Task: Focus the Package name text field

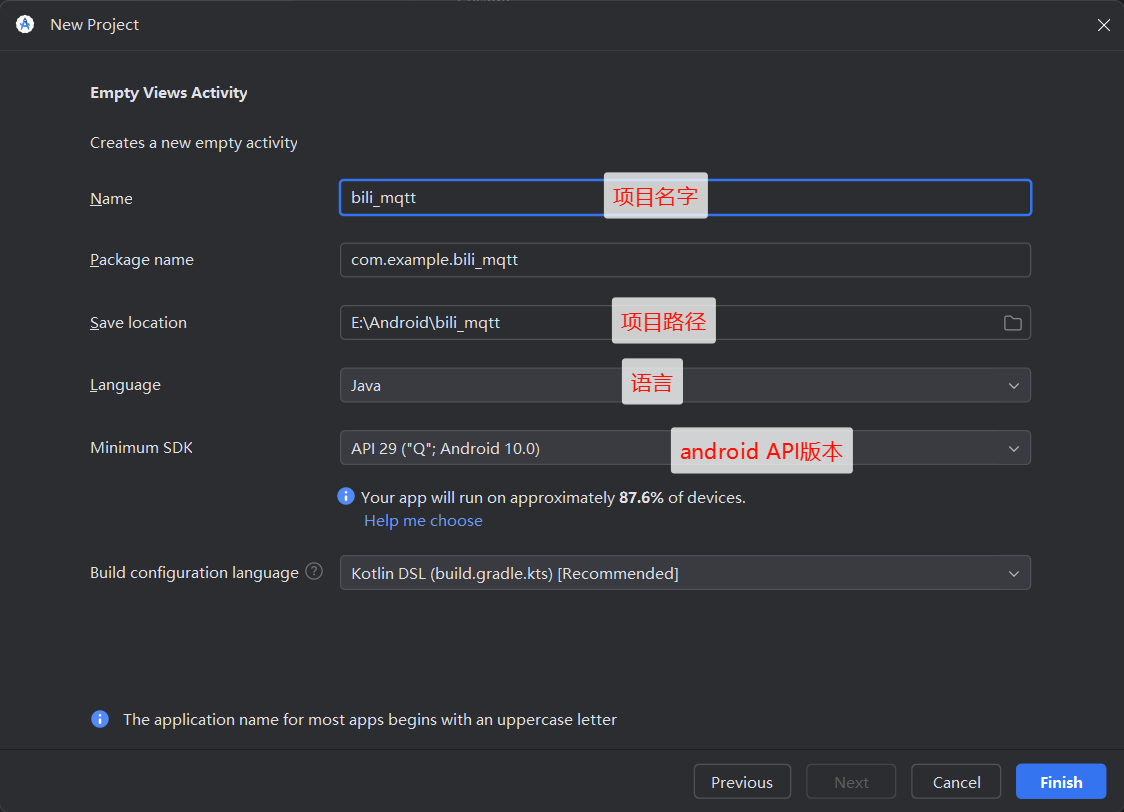Action: click(x=684, y=260)
